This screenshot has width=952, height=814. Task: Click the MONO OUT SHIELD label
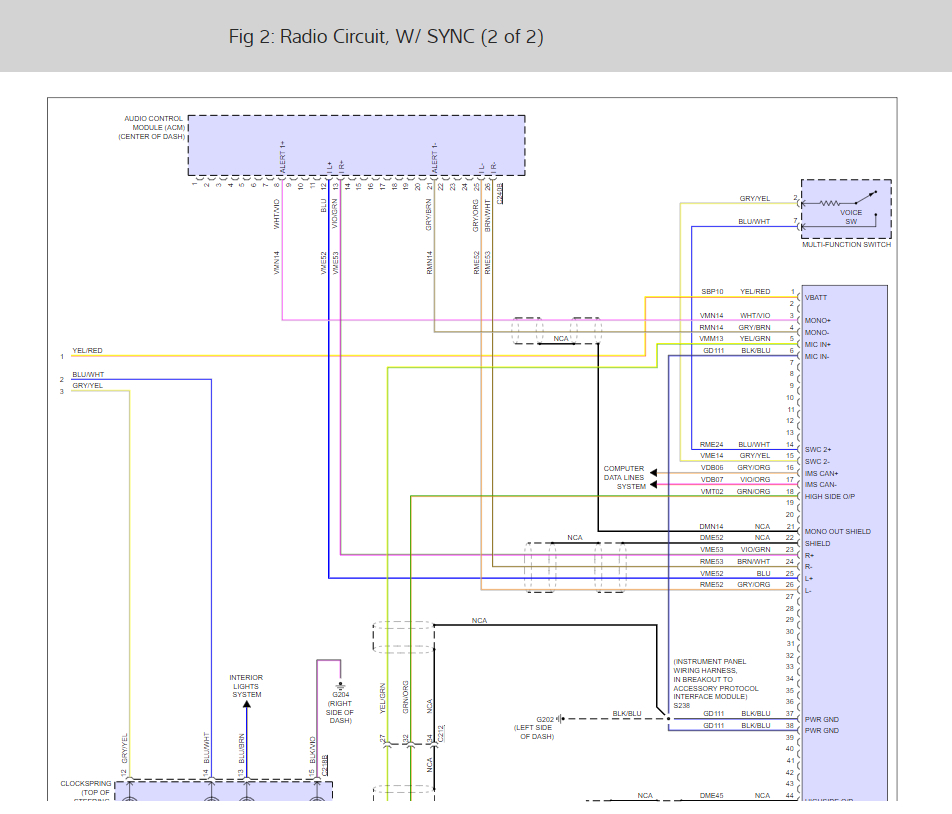pos(837,532)
